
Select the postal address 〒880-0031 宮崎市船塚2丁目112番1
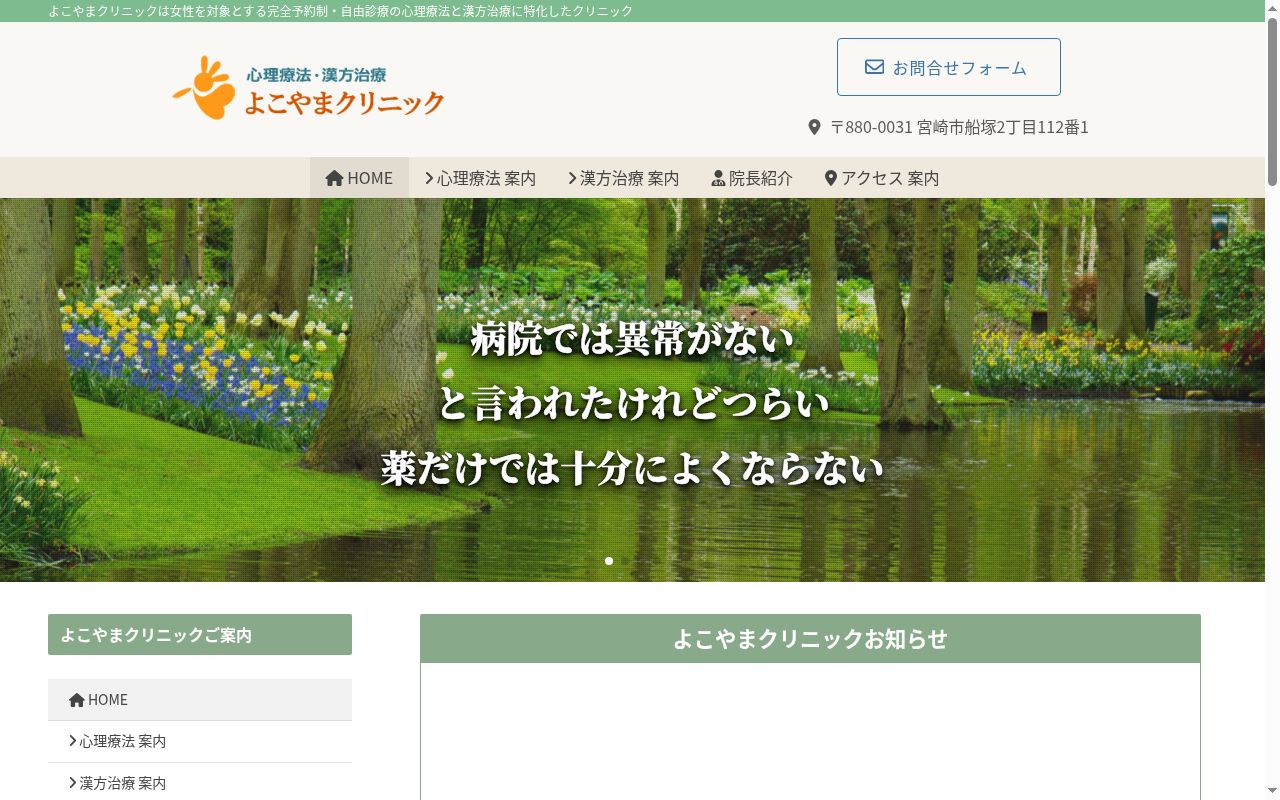coord(959,127)
